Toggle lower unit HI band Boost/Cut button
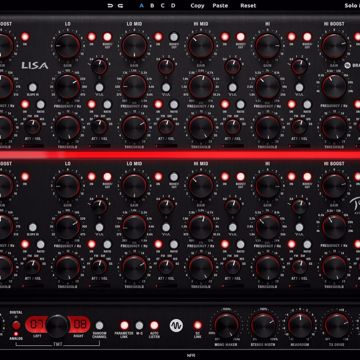Screen dimensions: 360x360 tap(307, 177)
